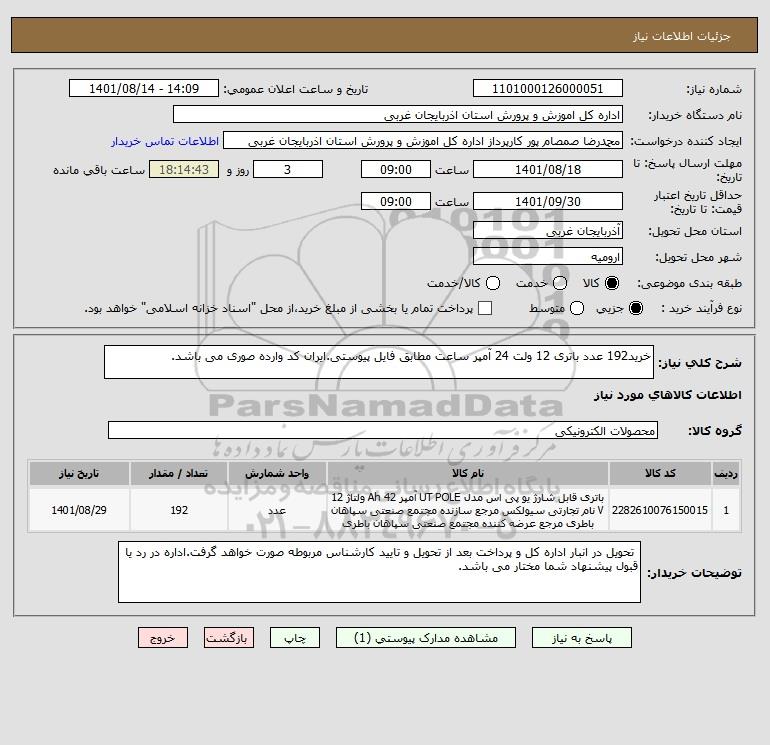Click the کد کالا column header
770x745 pixels.
[x=660, y=473]
